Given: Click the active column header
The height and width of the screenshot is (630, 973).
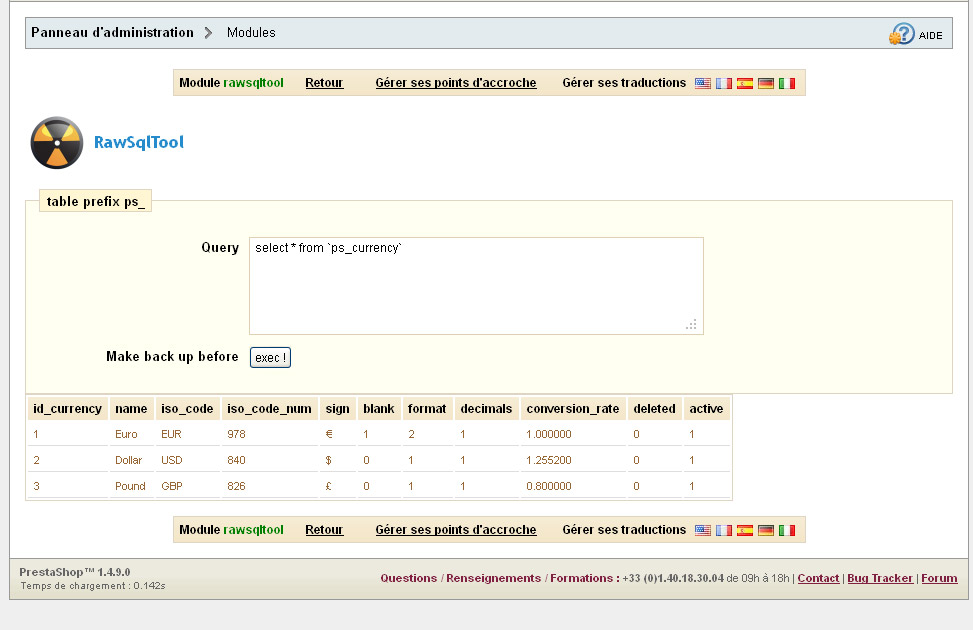Looking at the screenshot, I should pos(706,408).
